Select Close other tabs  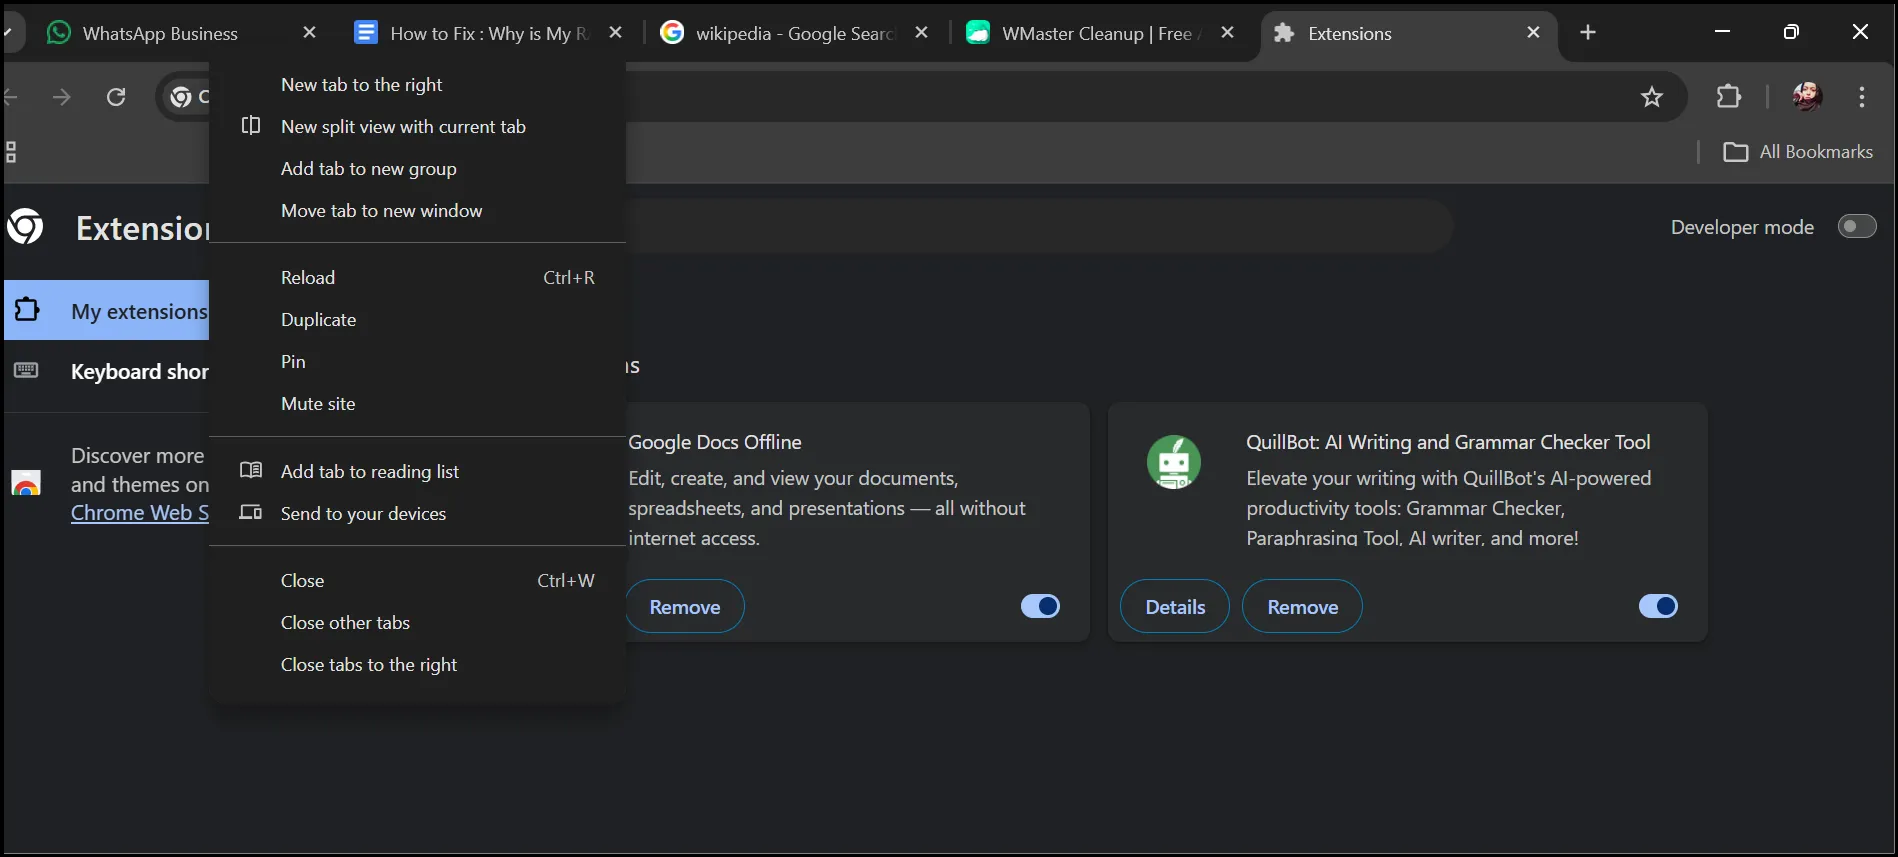pos(418,623)
